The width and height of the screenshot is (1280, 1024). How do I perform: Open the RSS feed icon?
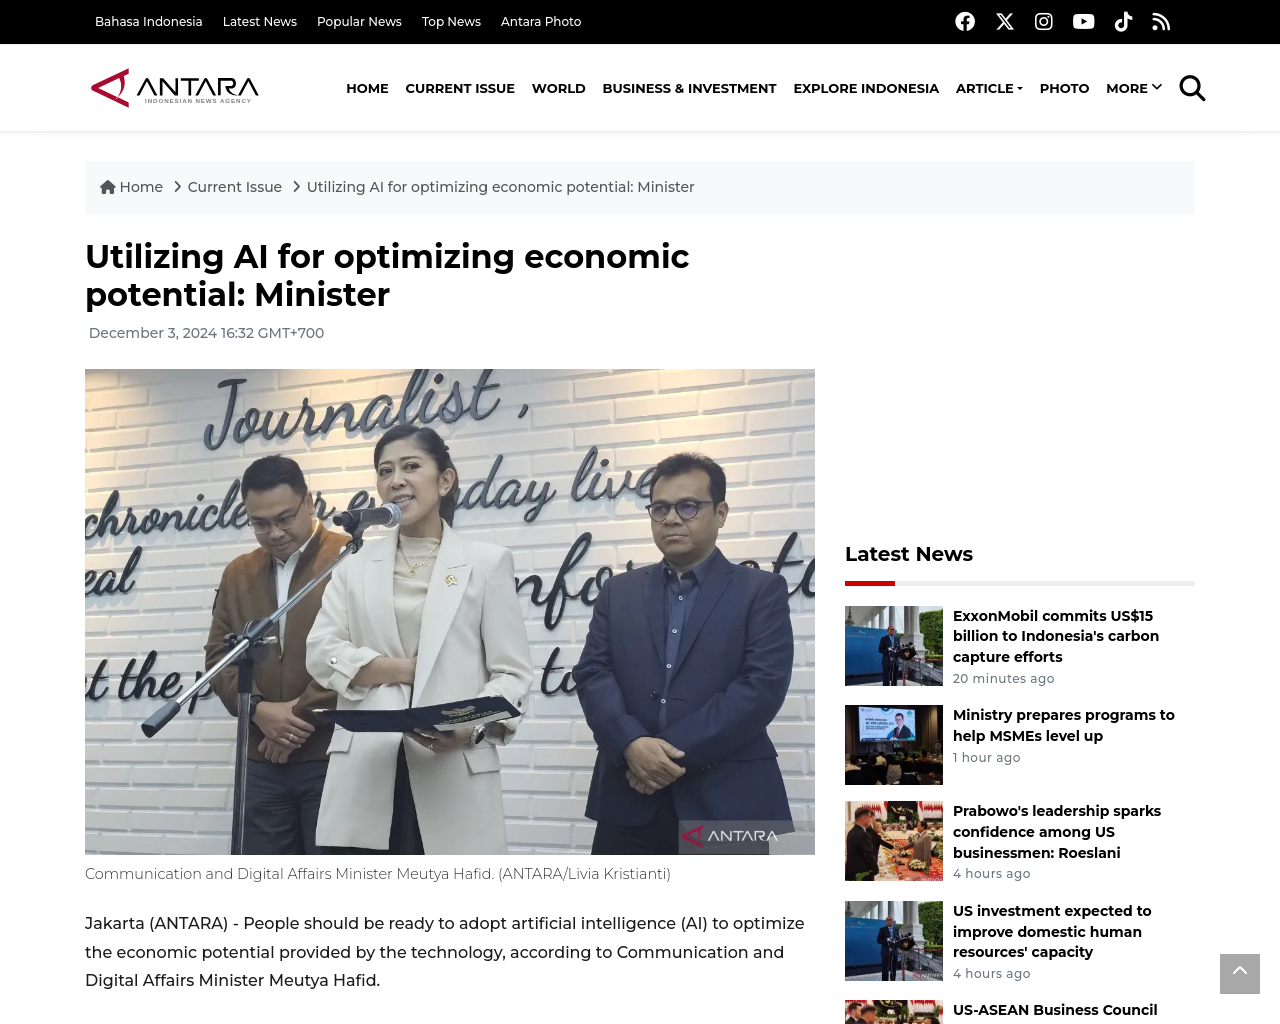tap(1161, 22)
